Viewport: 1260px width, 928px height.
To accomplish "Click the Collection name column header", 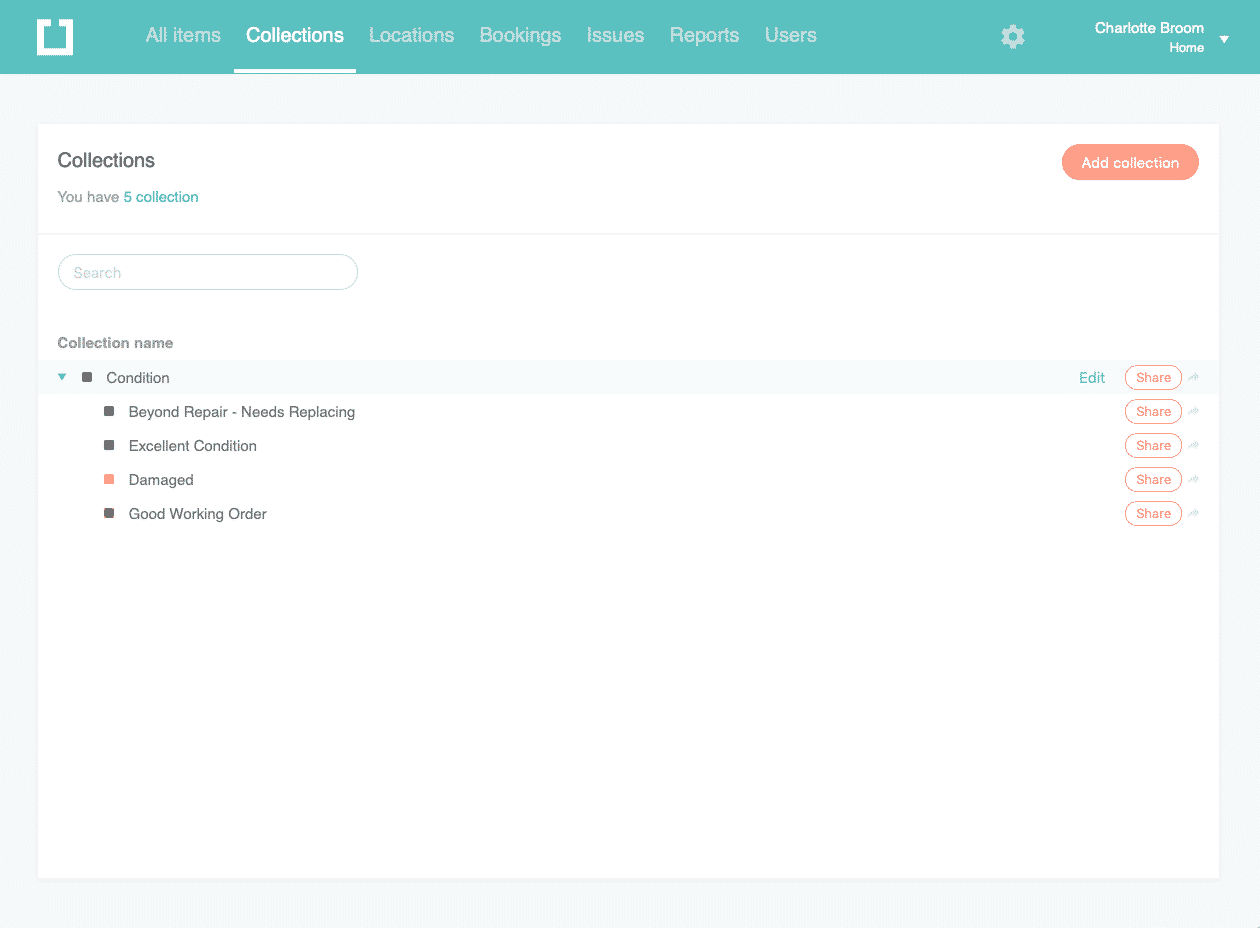I will [115, 343].
